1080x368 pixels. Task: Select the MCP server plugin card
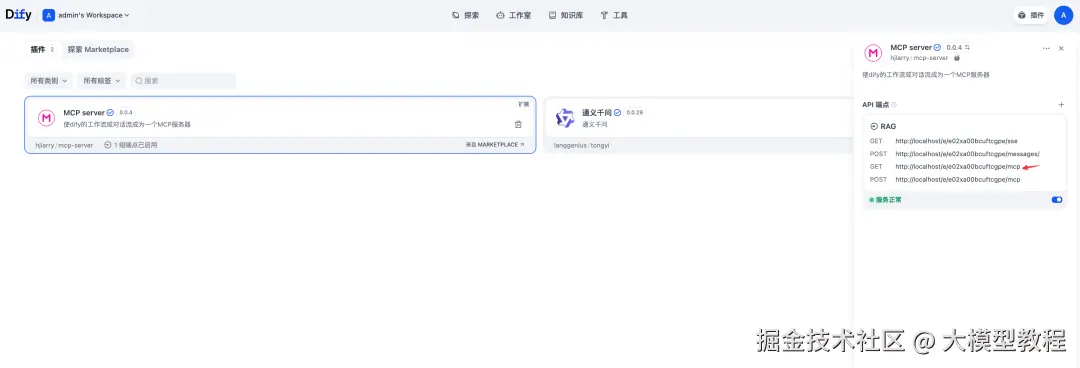(x=280, y=124)
